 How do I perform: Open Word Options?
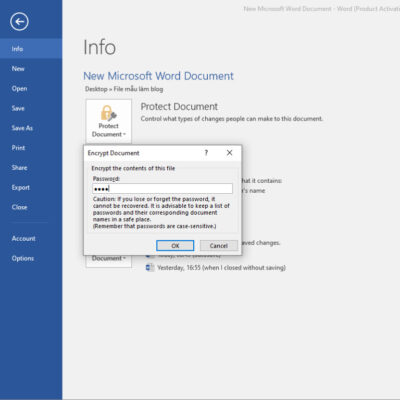point(31,258)
